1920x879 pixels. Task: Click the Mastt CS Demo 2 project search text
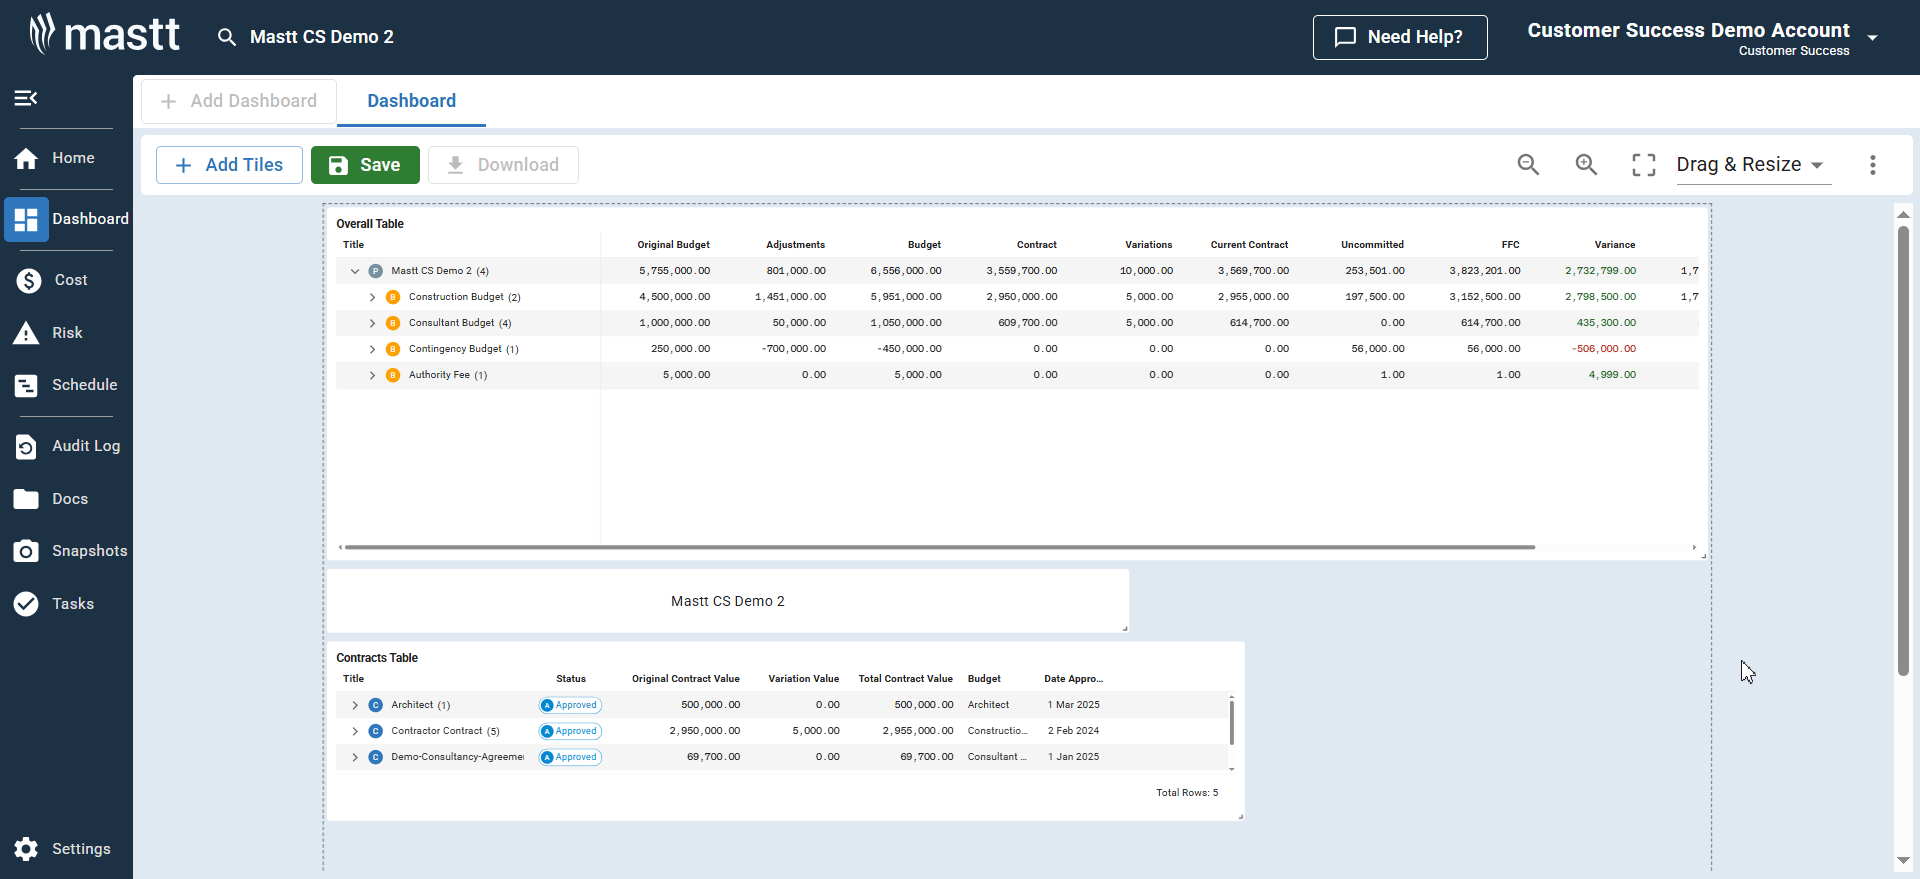pos(322,37)
